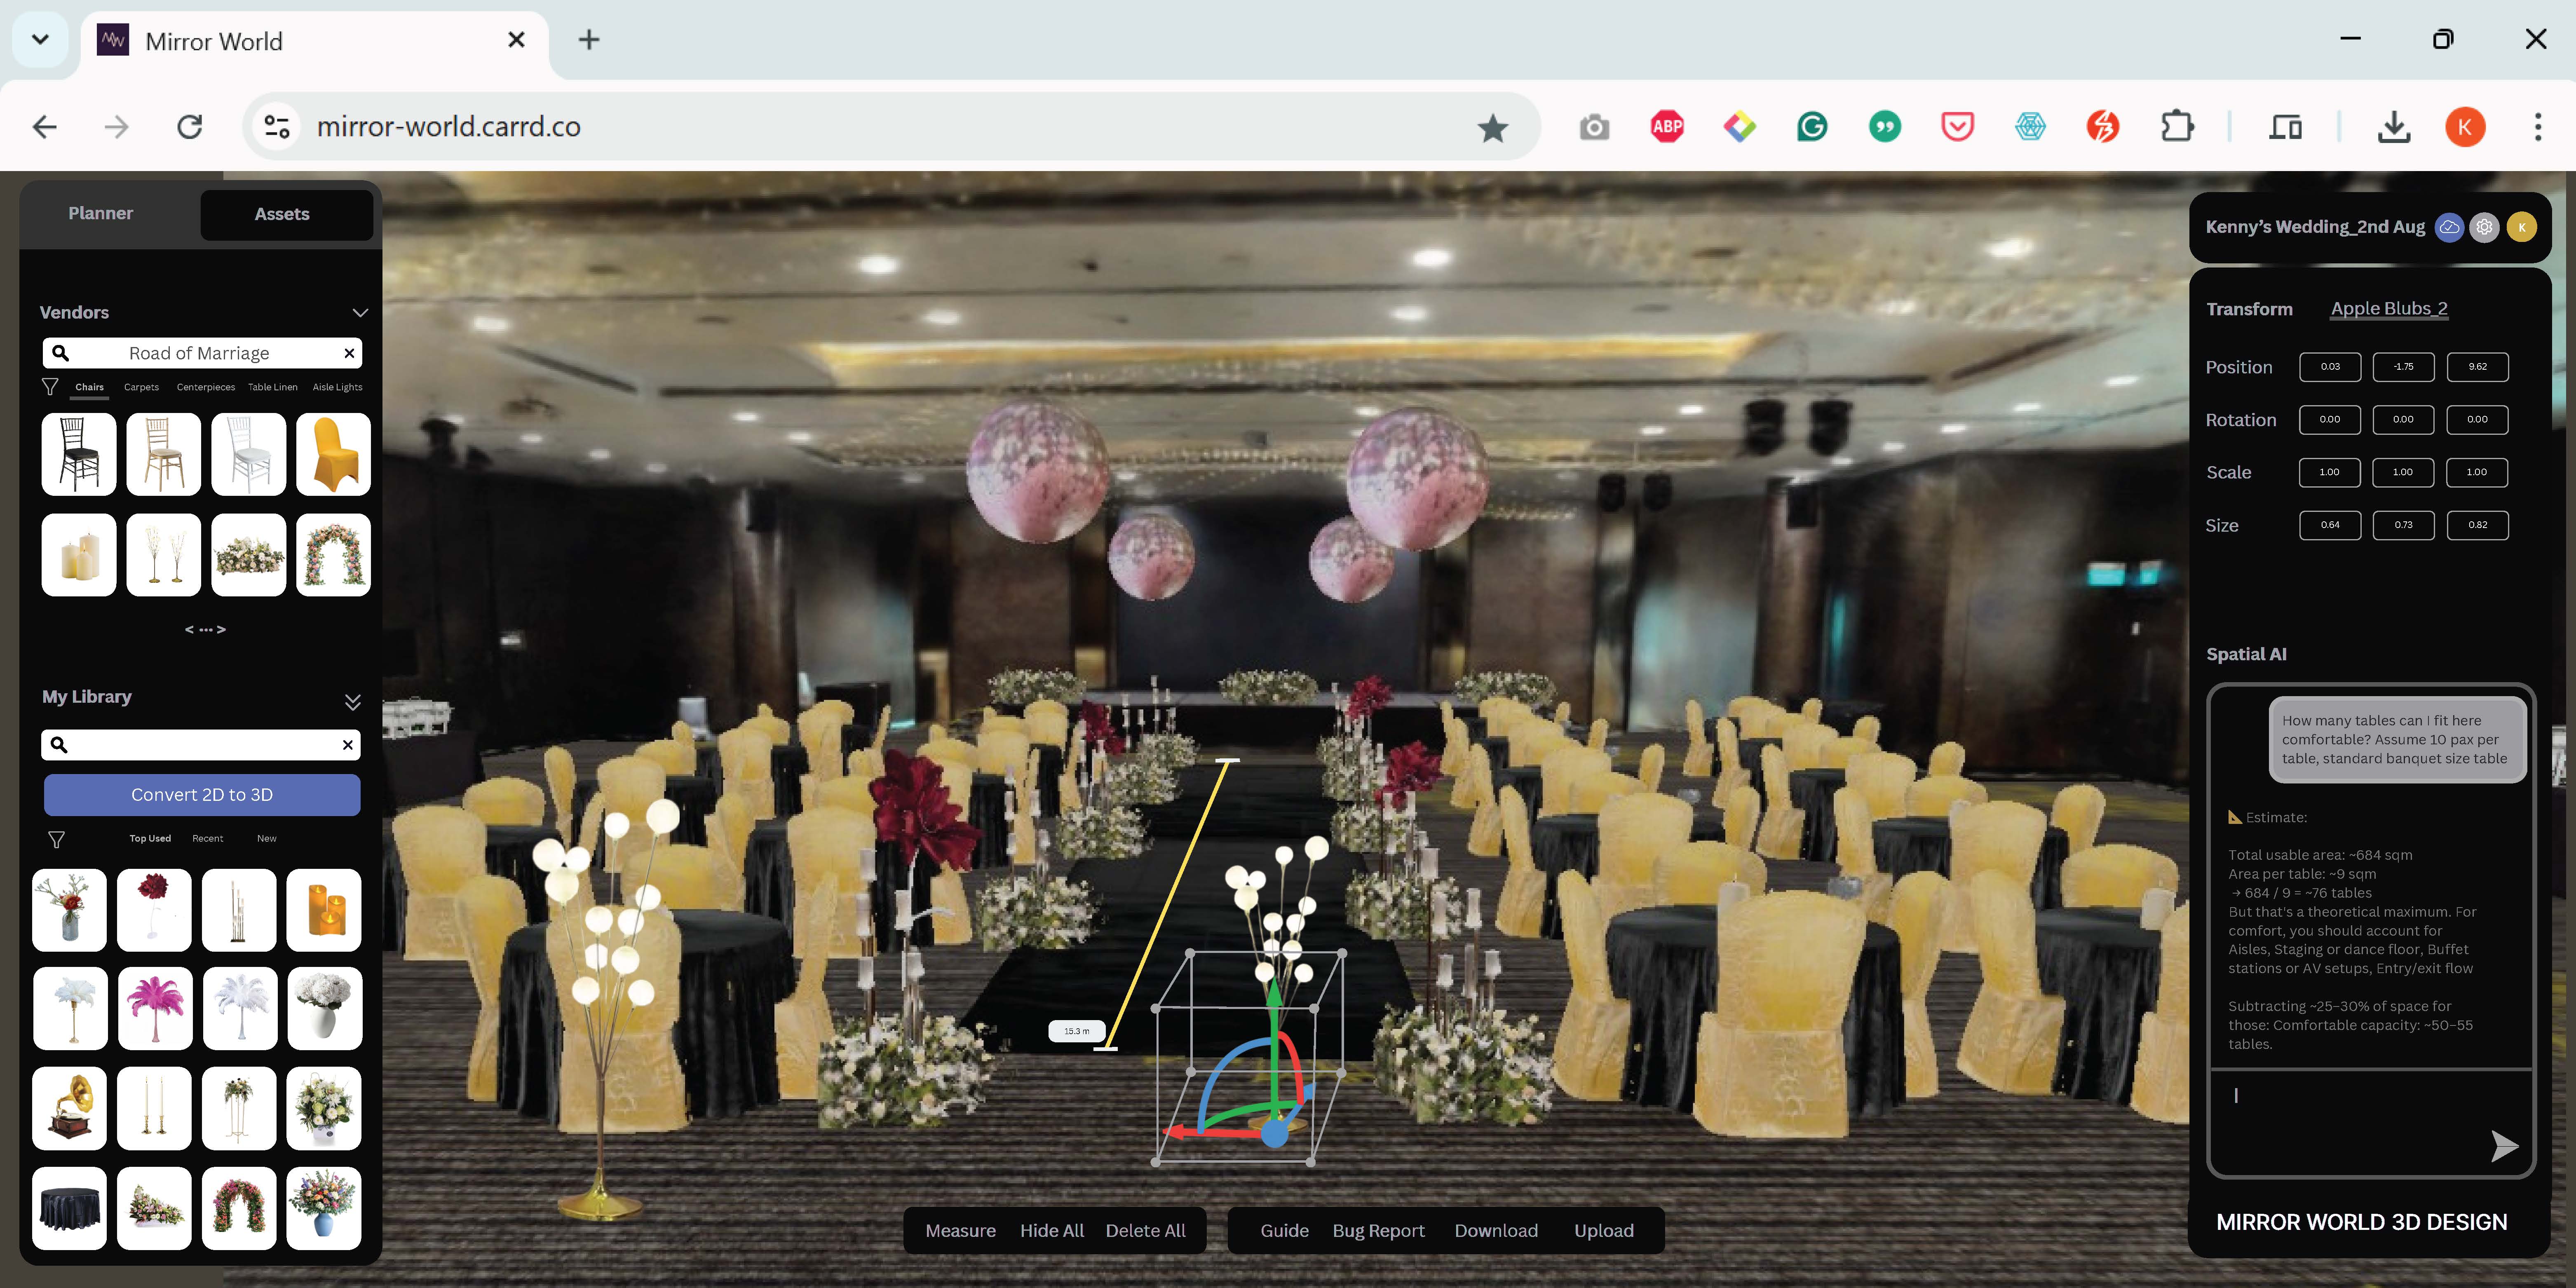Send message with Spatial AI arrow icon

pyautogui.click(x=2503, y=1146)
